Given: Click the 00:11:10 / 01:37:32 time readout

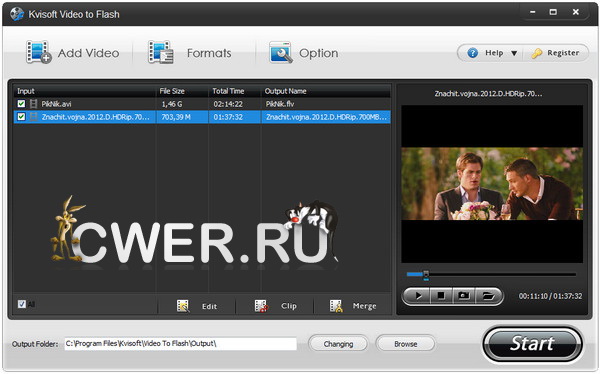Looking at the screenshot, I should click(x=550, y=296).
